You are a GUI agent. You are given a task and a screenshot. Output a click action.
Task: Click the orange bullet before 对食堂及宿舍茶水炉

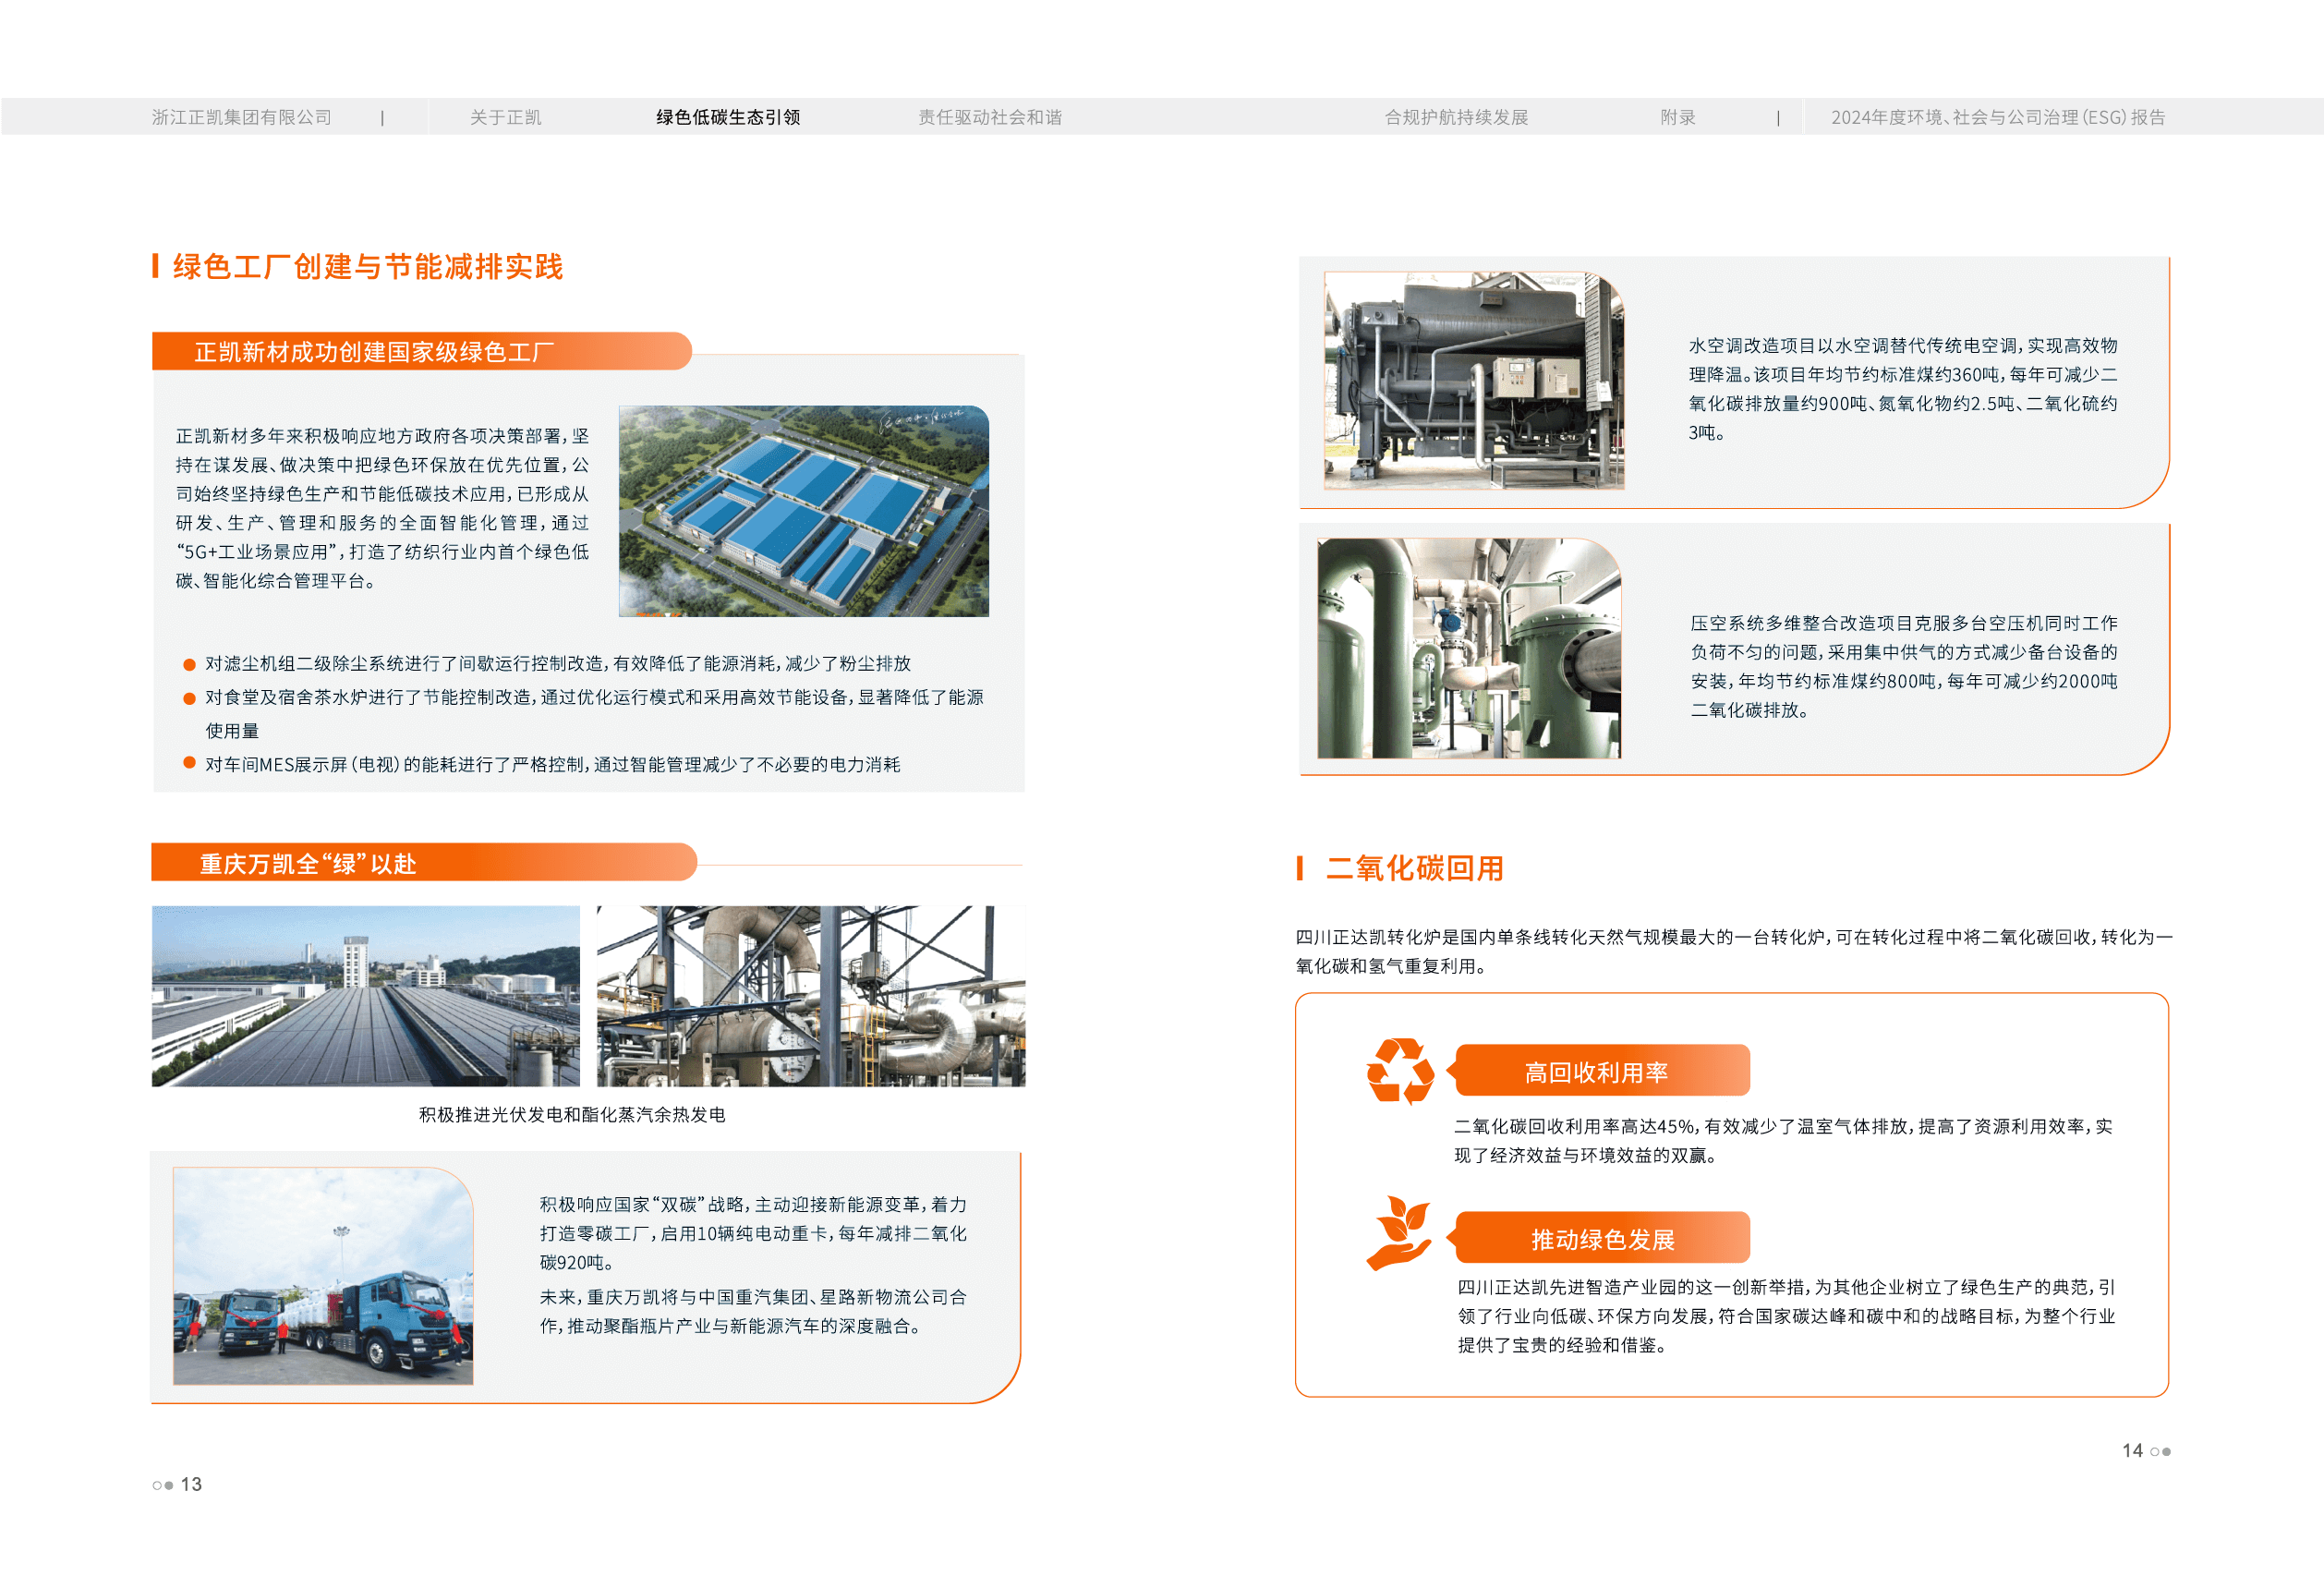tap(189, 698)
